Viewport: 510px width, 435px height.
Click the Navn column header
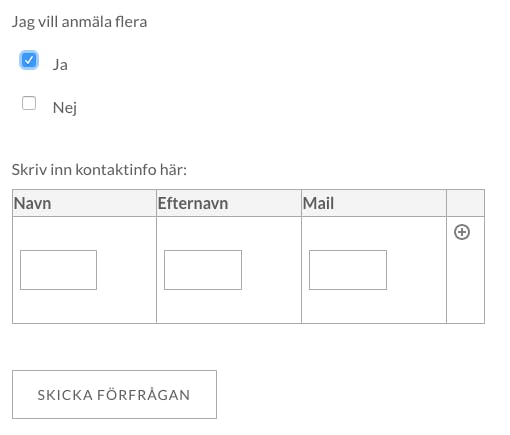(84, 203)
